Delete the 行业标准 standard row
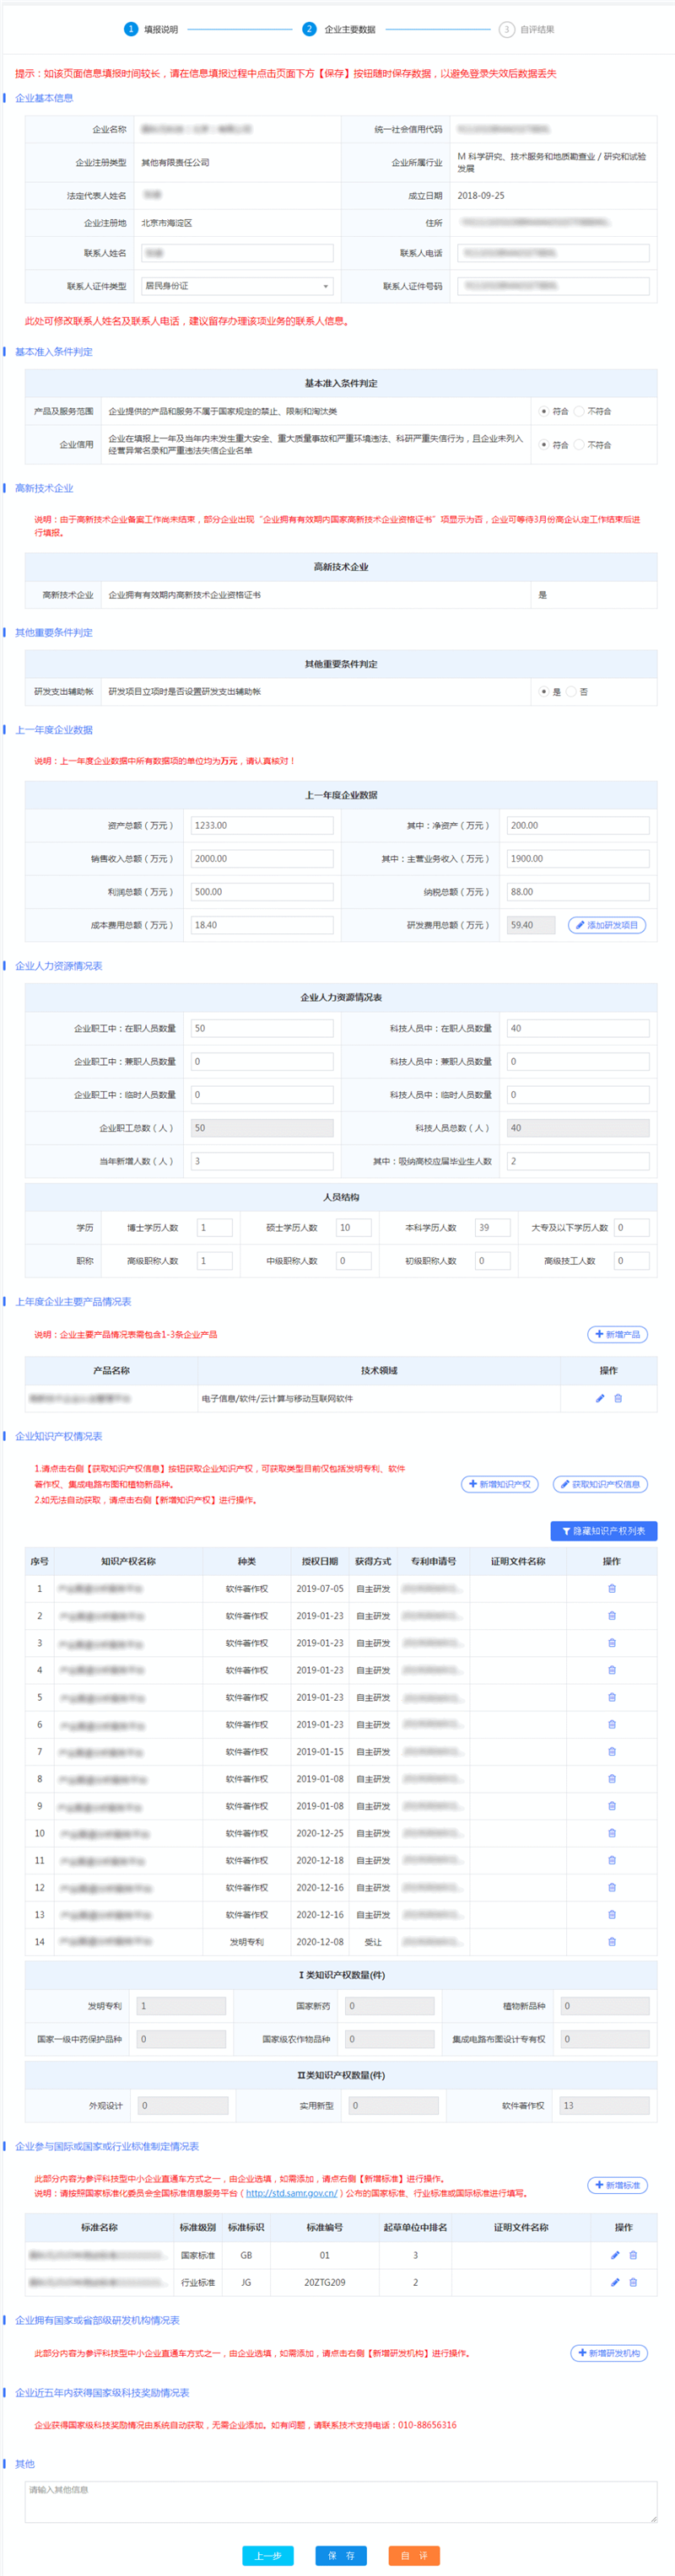Viewport: 675px width, 2576px height. pyautogui.click(x=633, y=2282)
